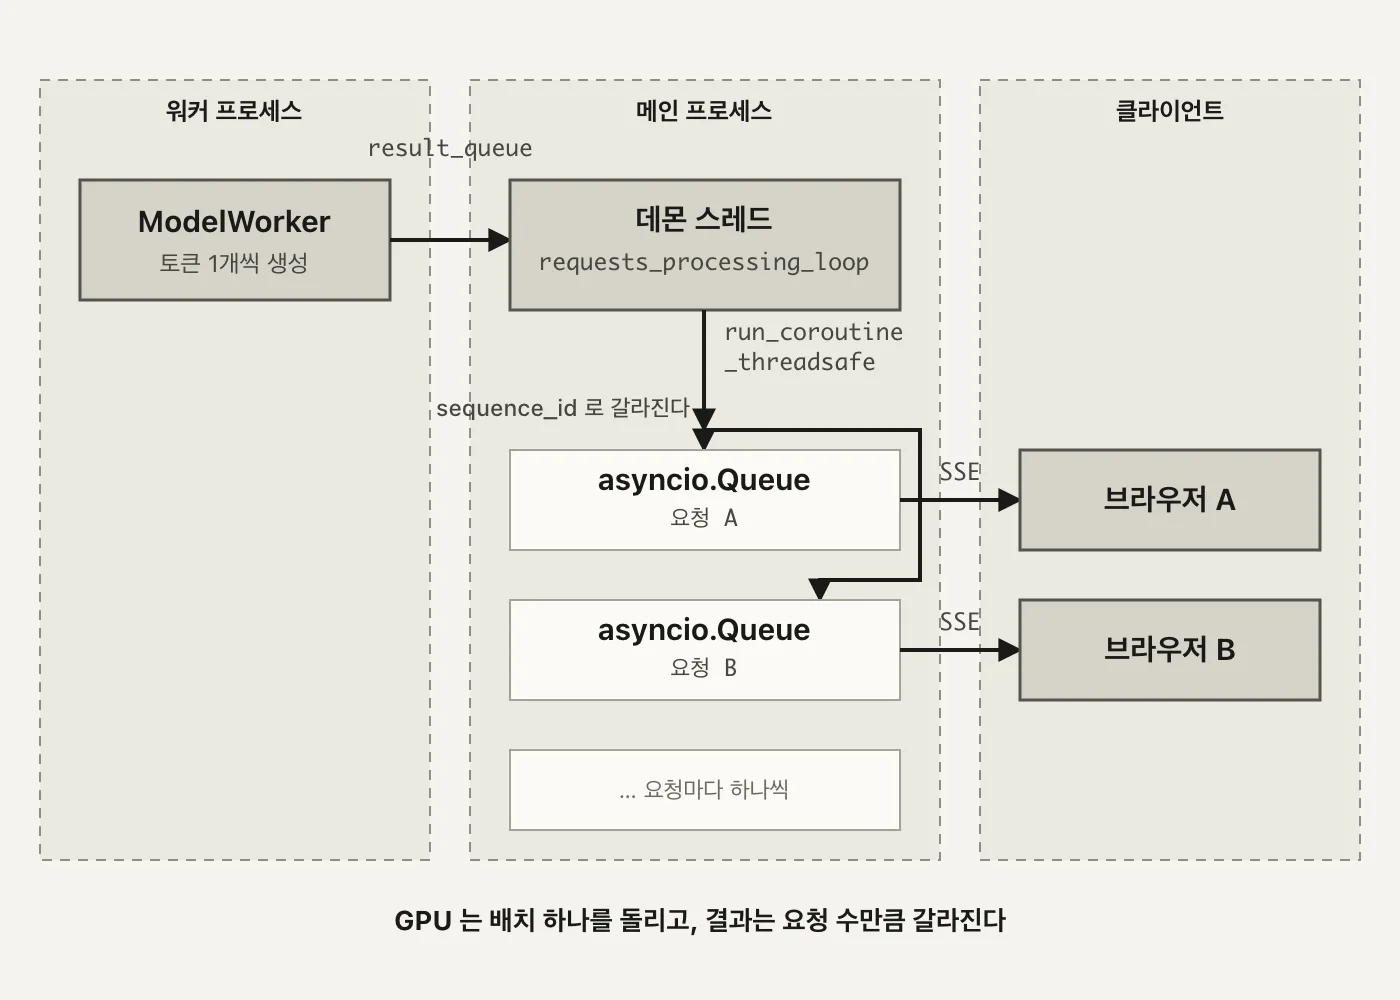Viewport: 1400px width, 1000px height.
Task: Click the ModelWorker box
Action: pos(235,240)
